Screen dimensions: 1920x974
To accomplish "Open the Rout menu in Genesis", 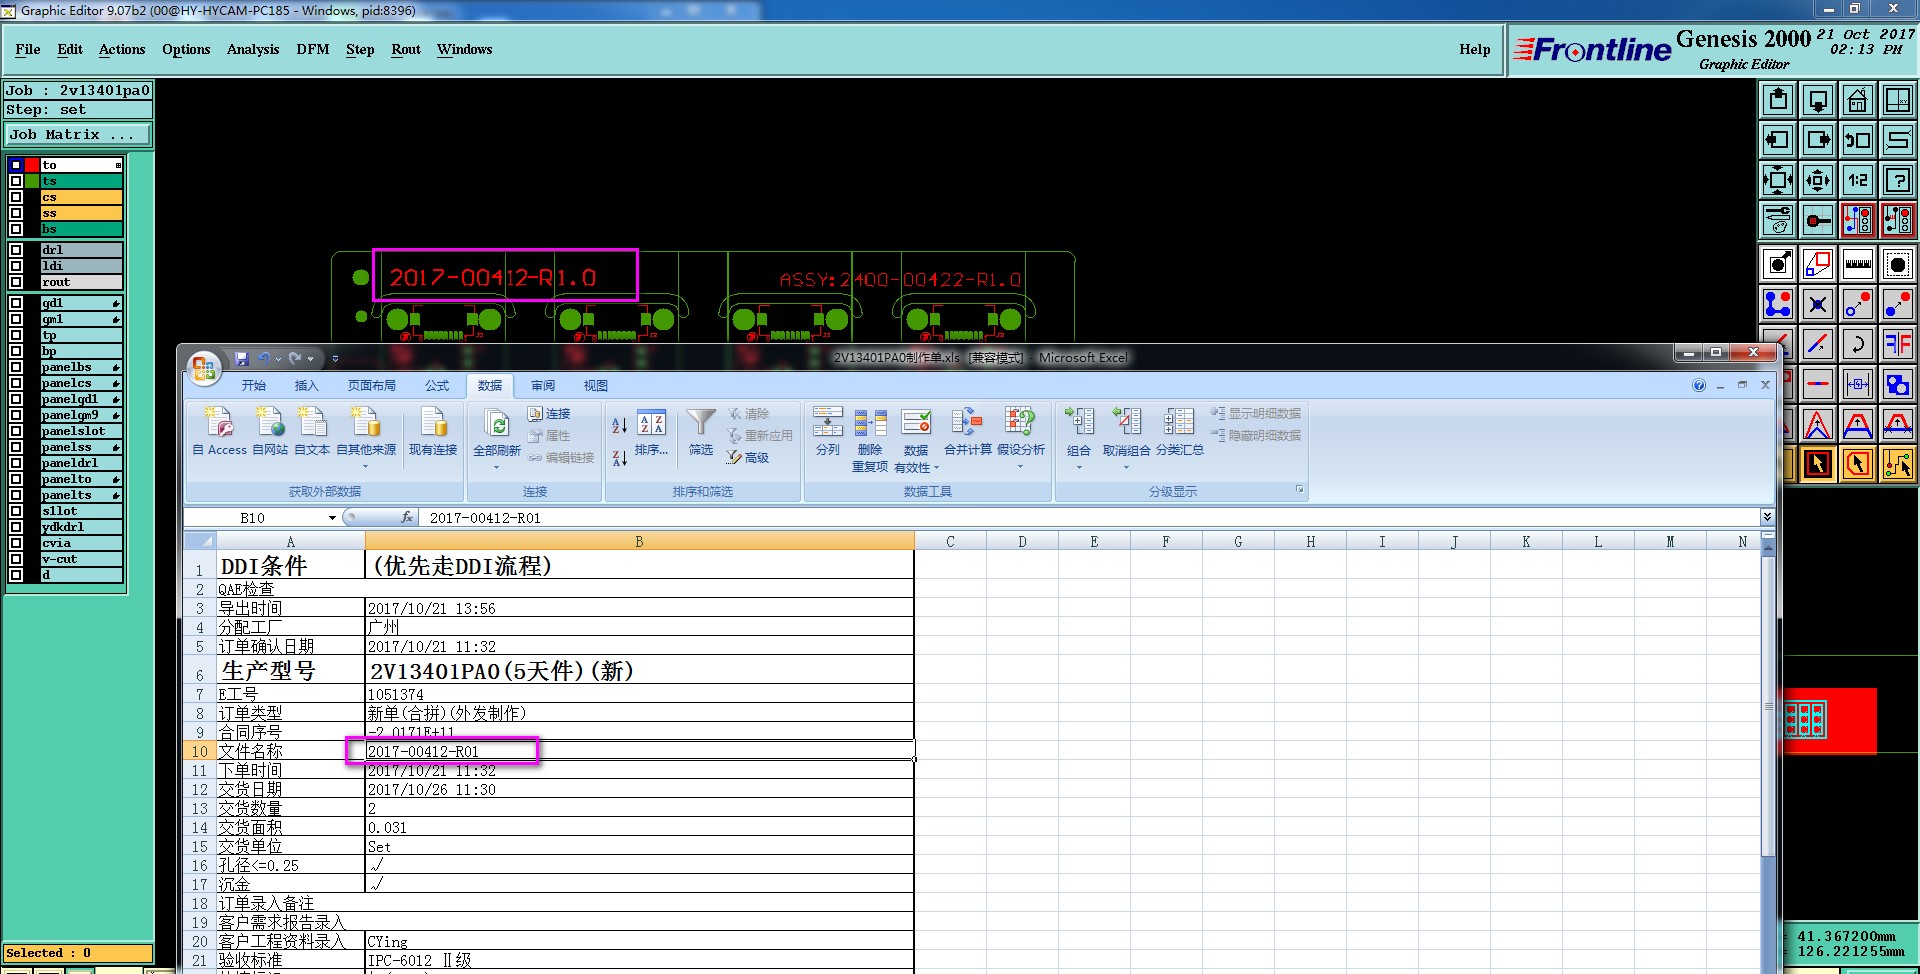I will pos(406,49).
